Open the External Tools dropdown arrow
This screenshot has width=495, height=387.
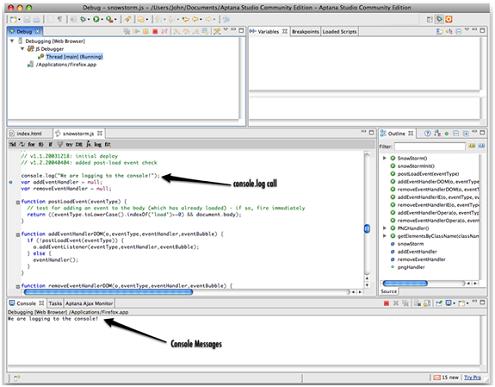tap(115, 20)
